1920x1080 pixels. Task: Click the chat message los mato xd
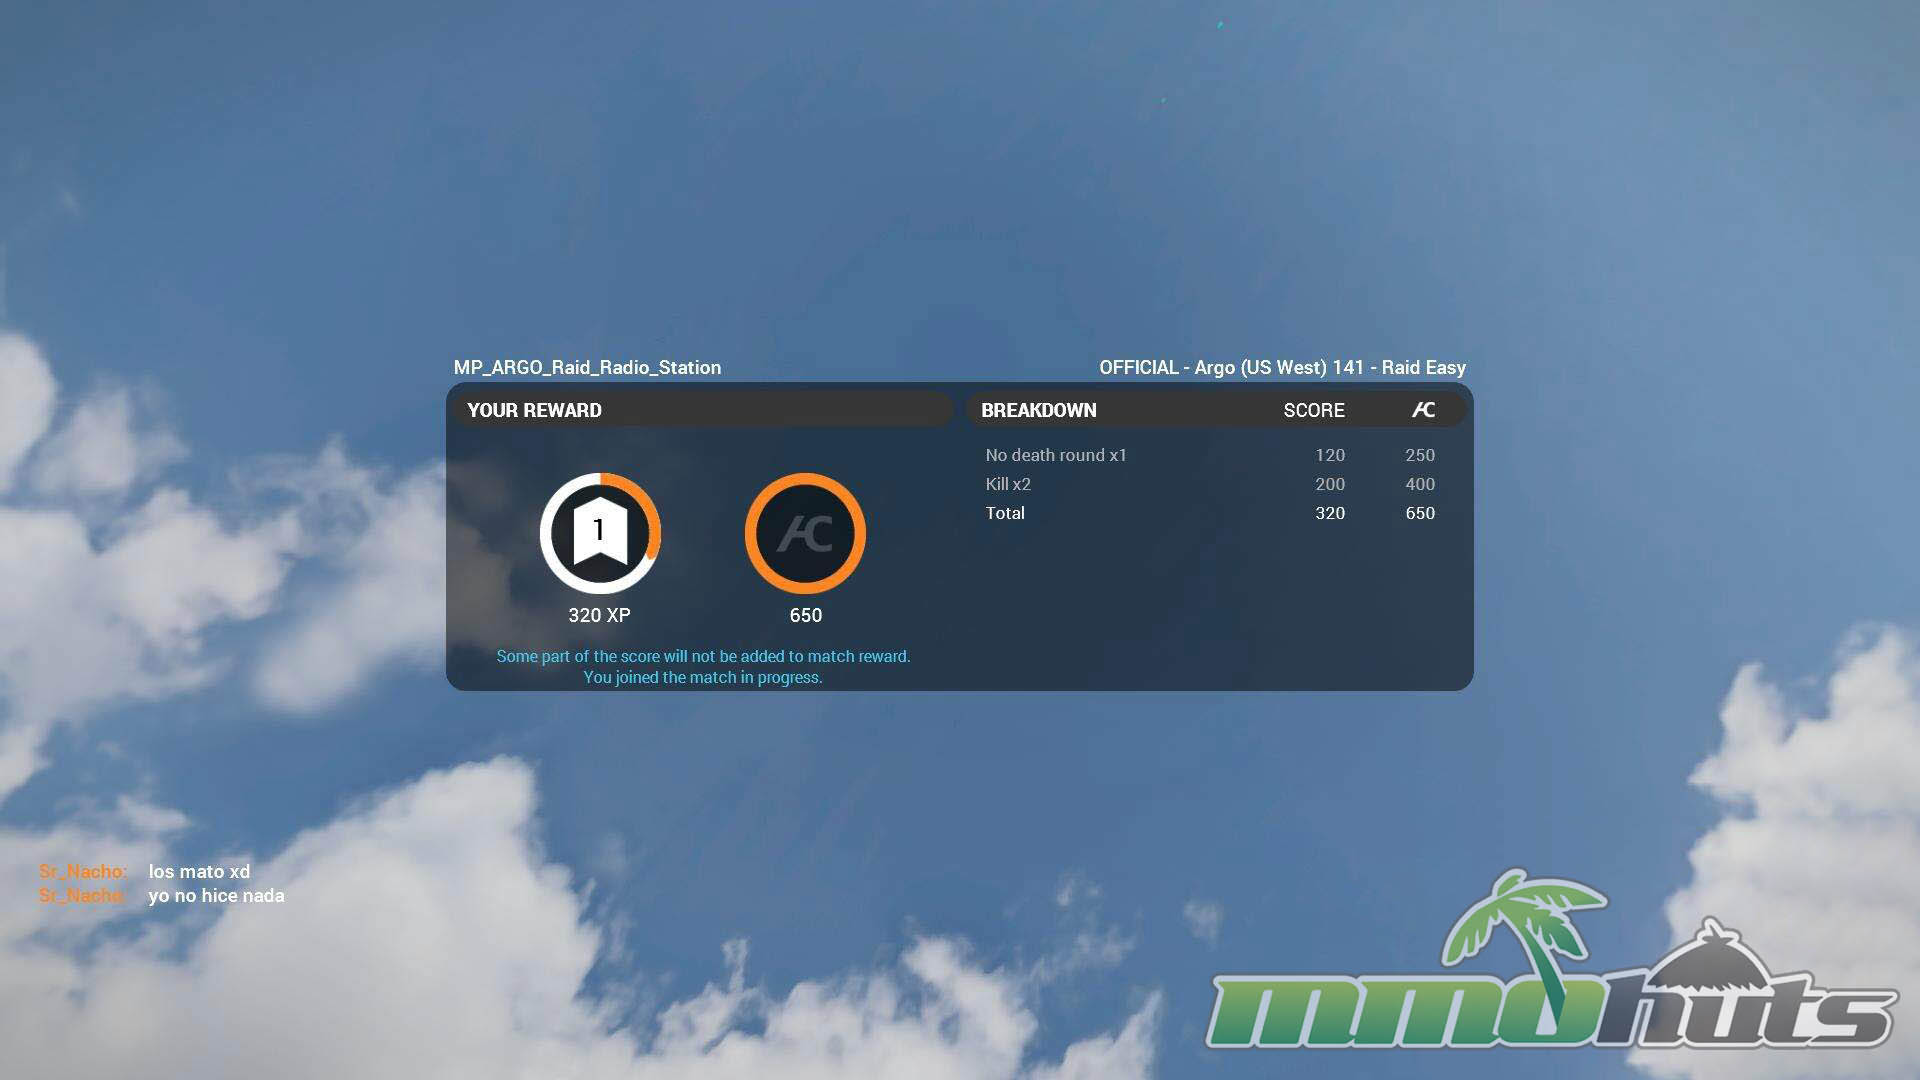[x=199, y=871]
